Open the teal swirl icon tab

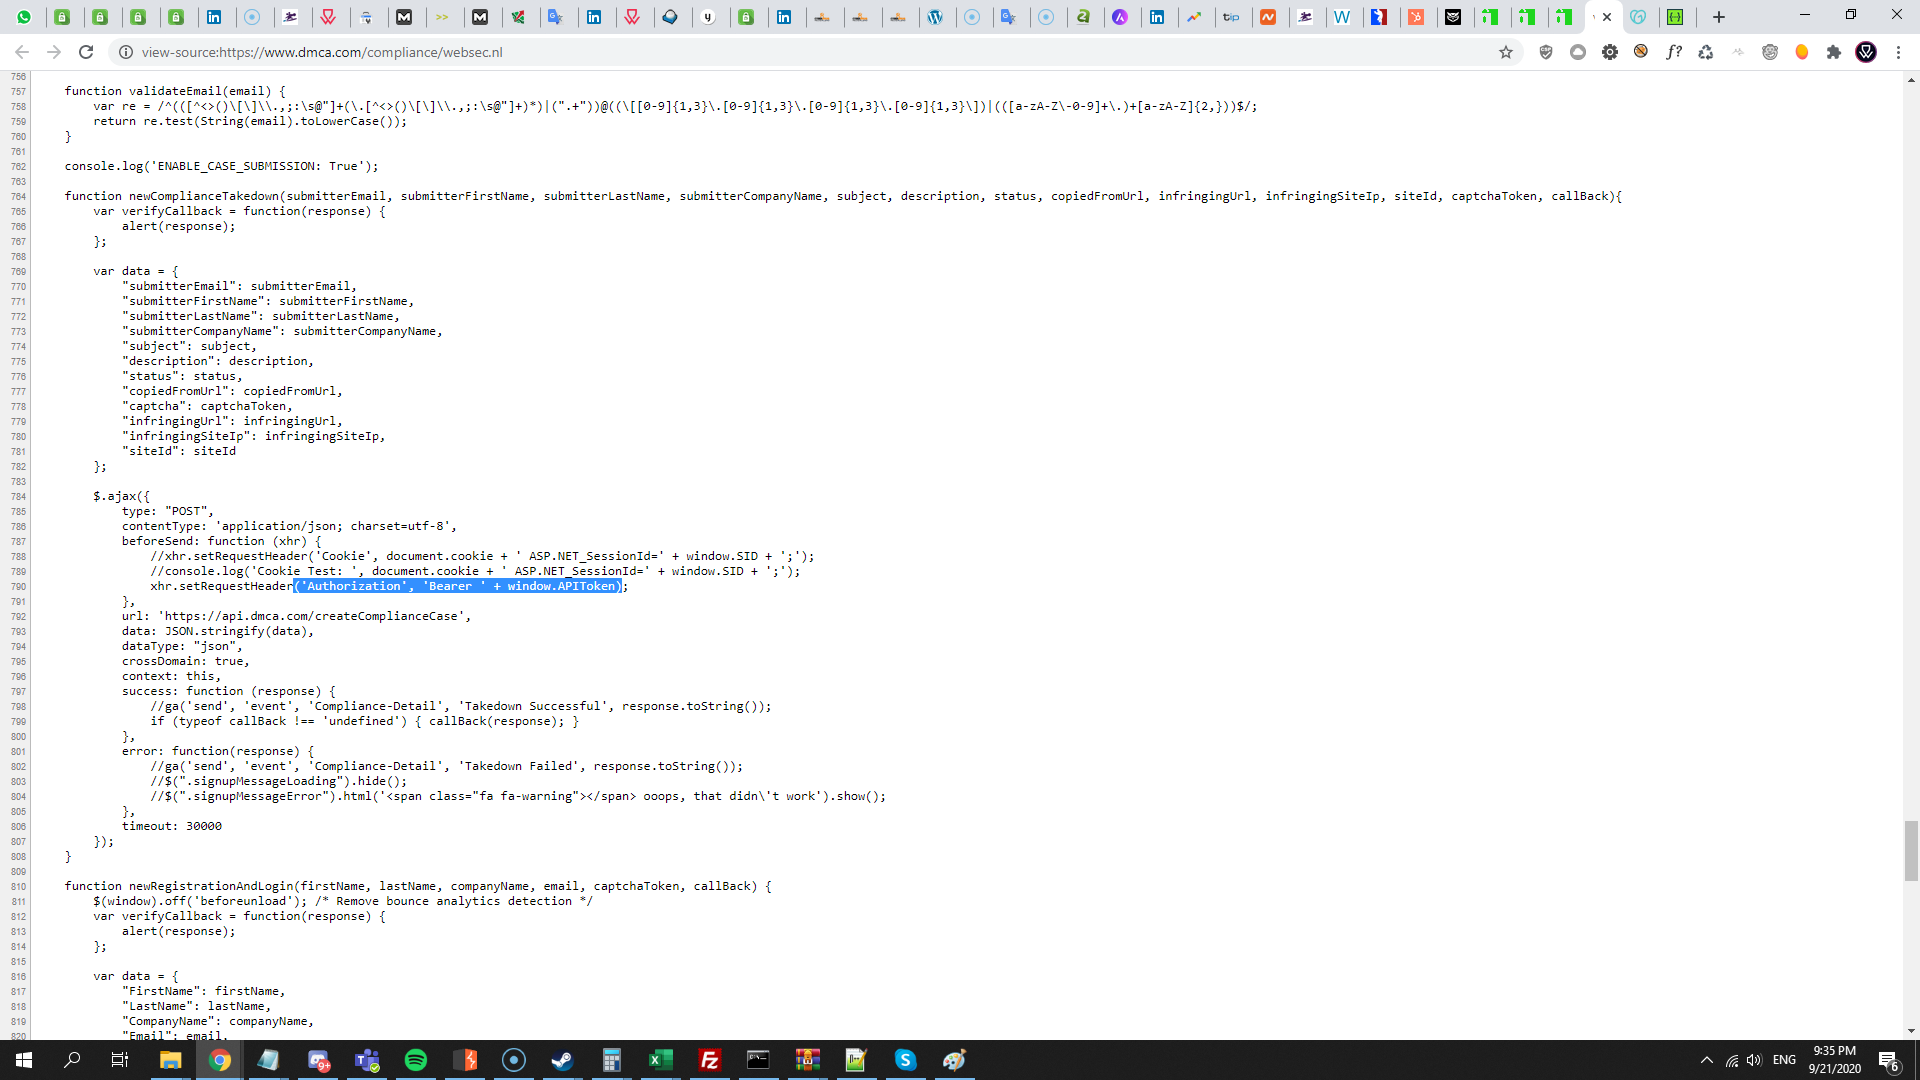[x=1638, y=17]
